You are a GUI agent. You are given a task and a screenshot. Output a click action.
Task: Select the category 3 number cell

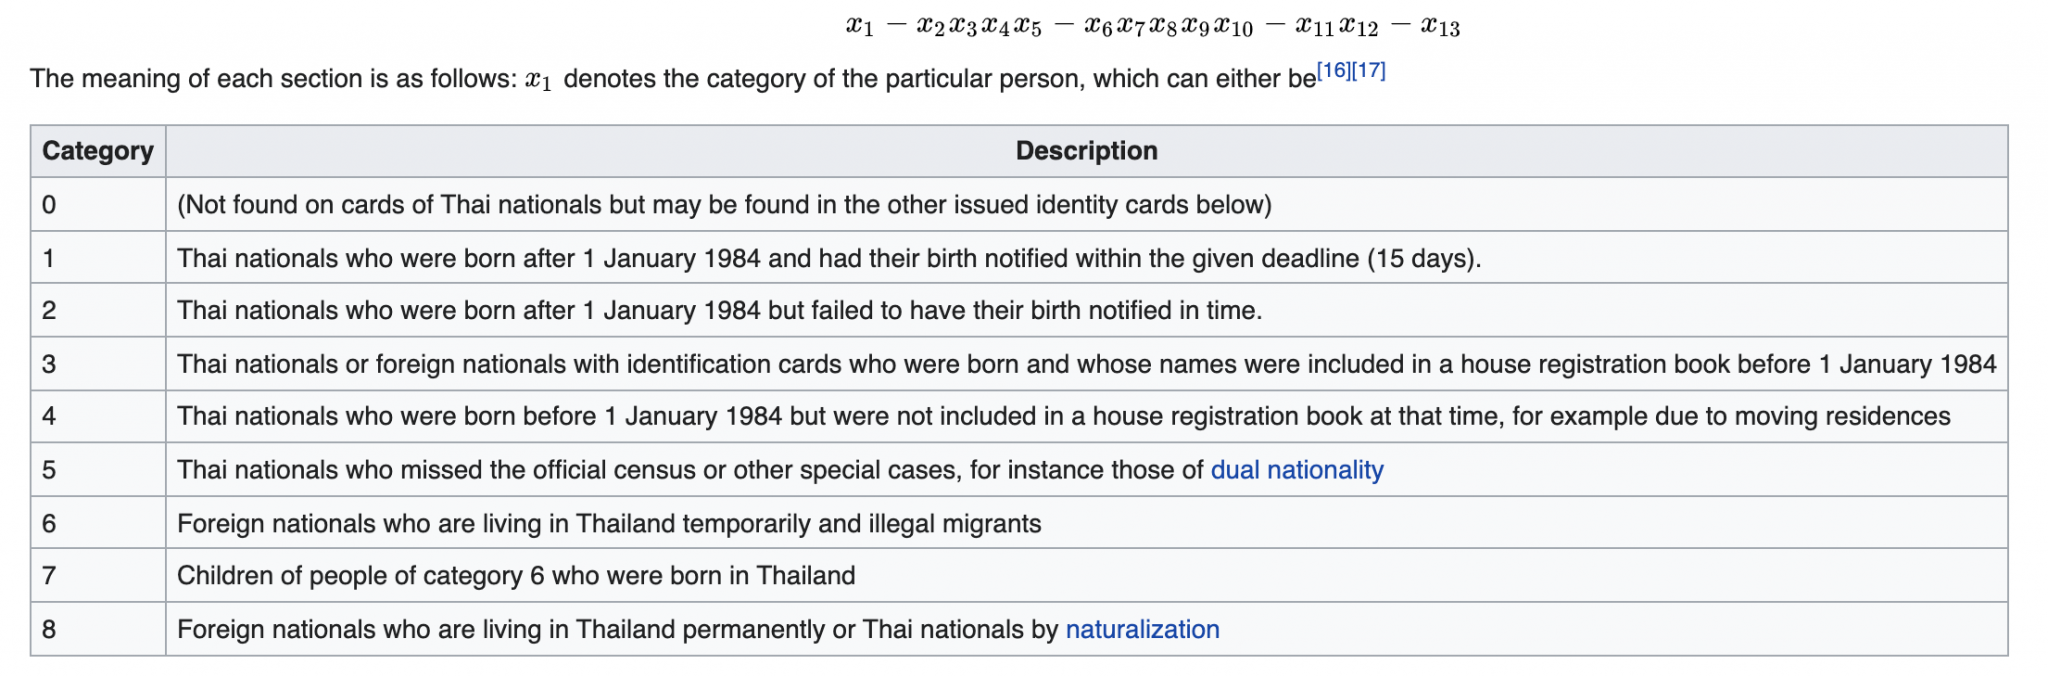pyautogui.click(x=50, y=364)
